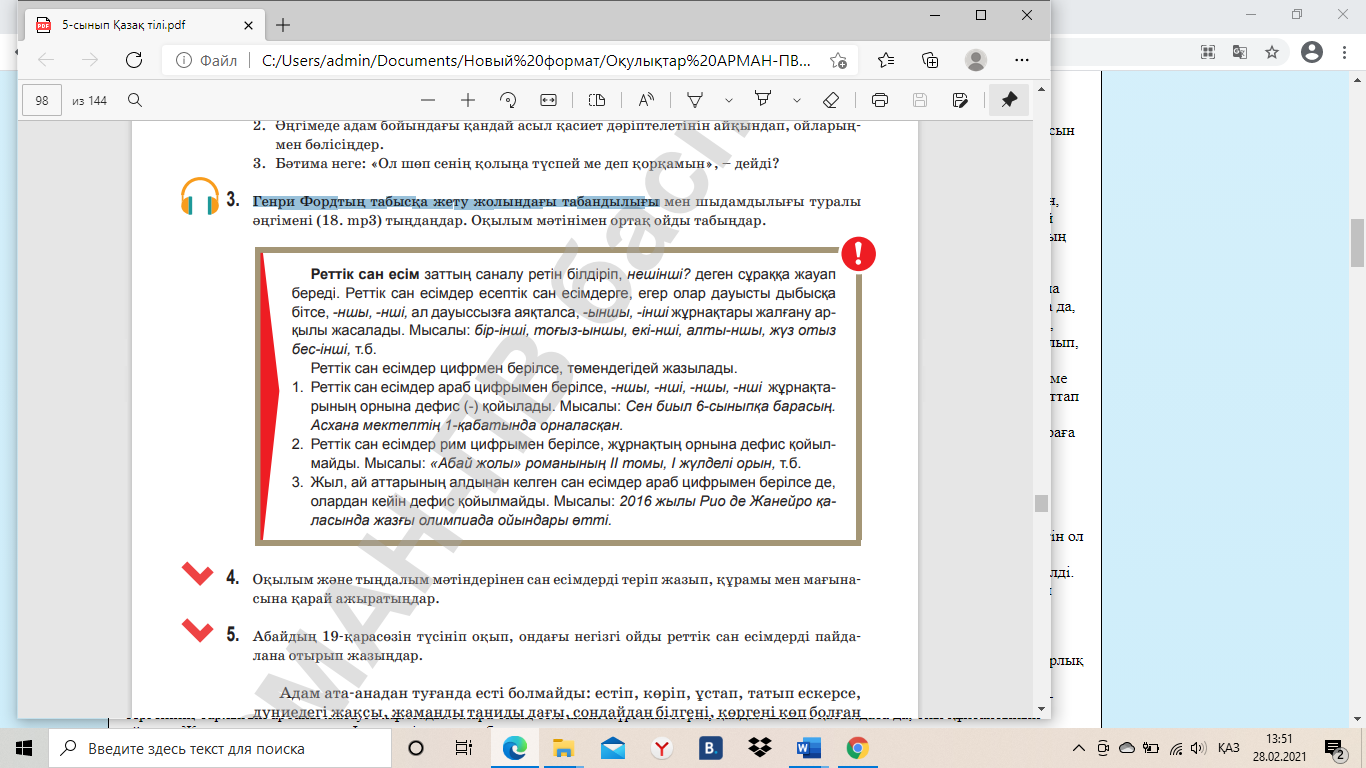
Task: Click the greyed-out Save icon in PDF toolbar
Action: [920, 100]
